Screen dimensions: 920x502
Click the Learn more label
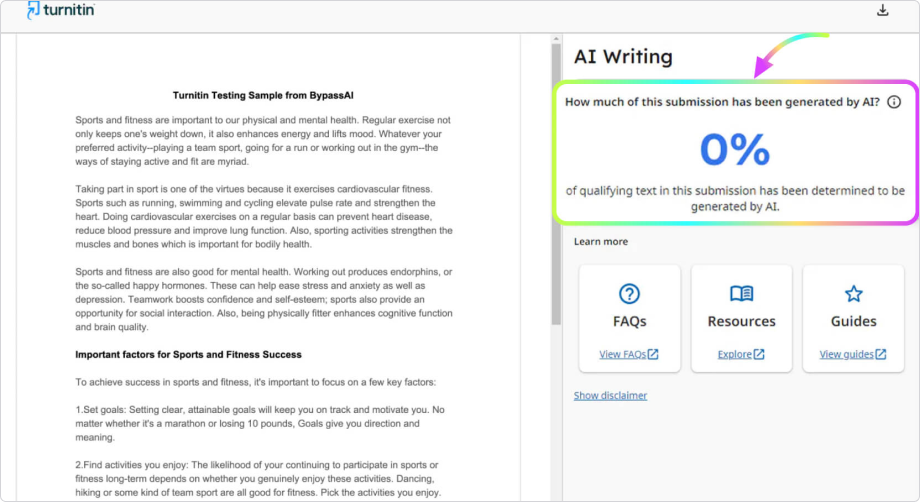click(x=601, y=242)
